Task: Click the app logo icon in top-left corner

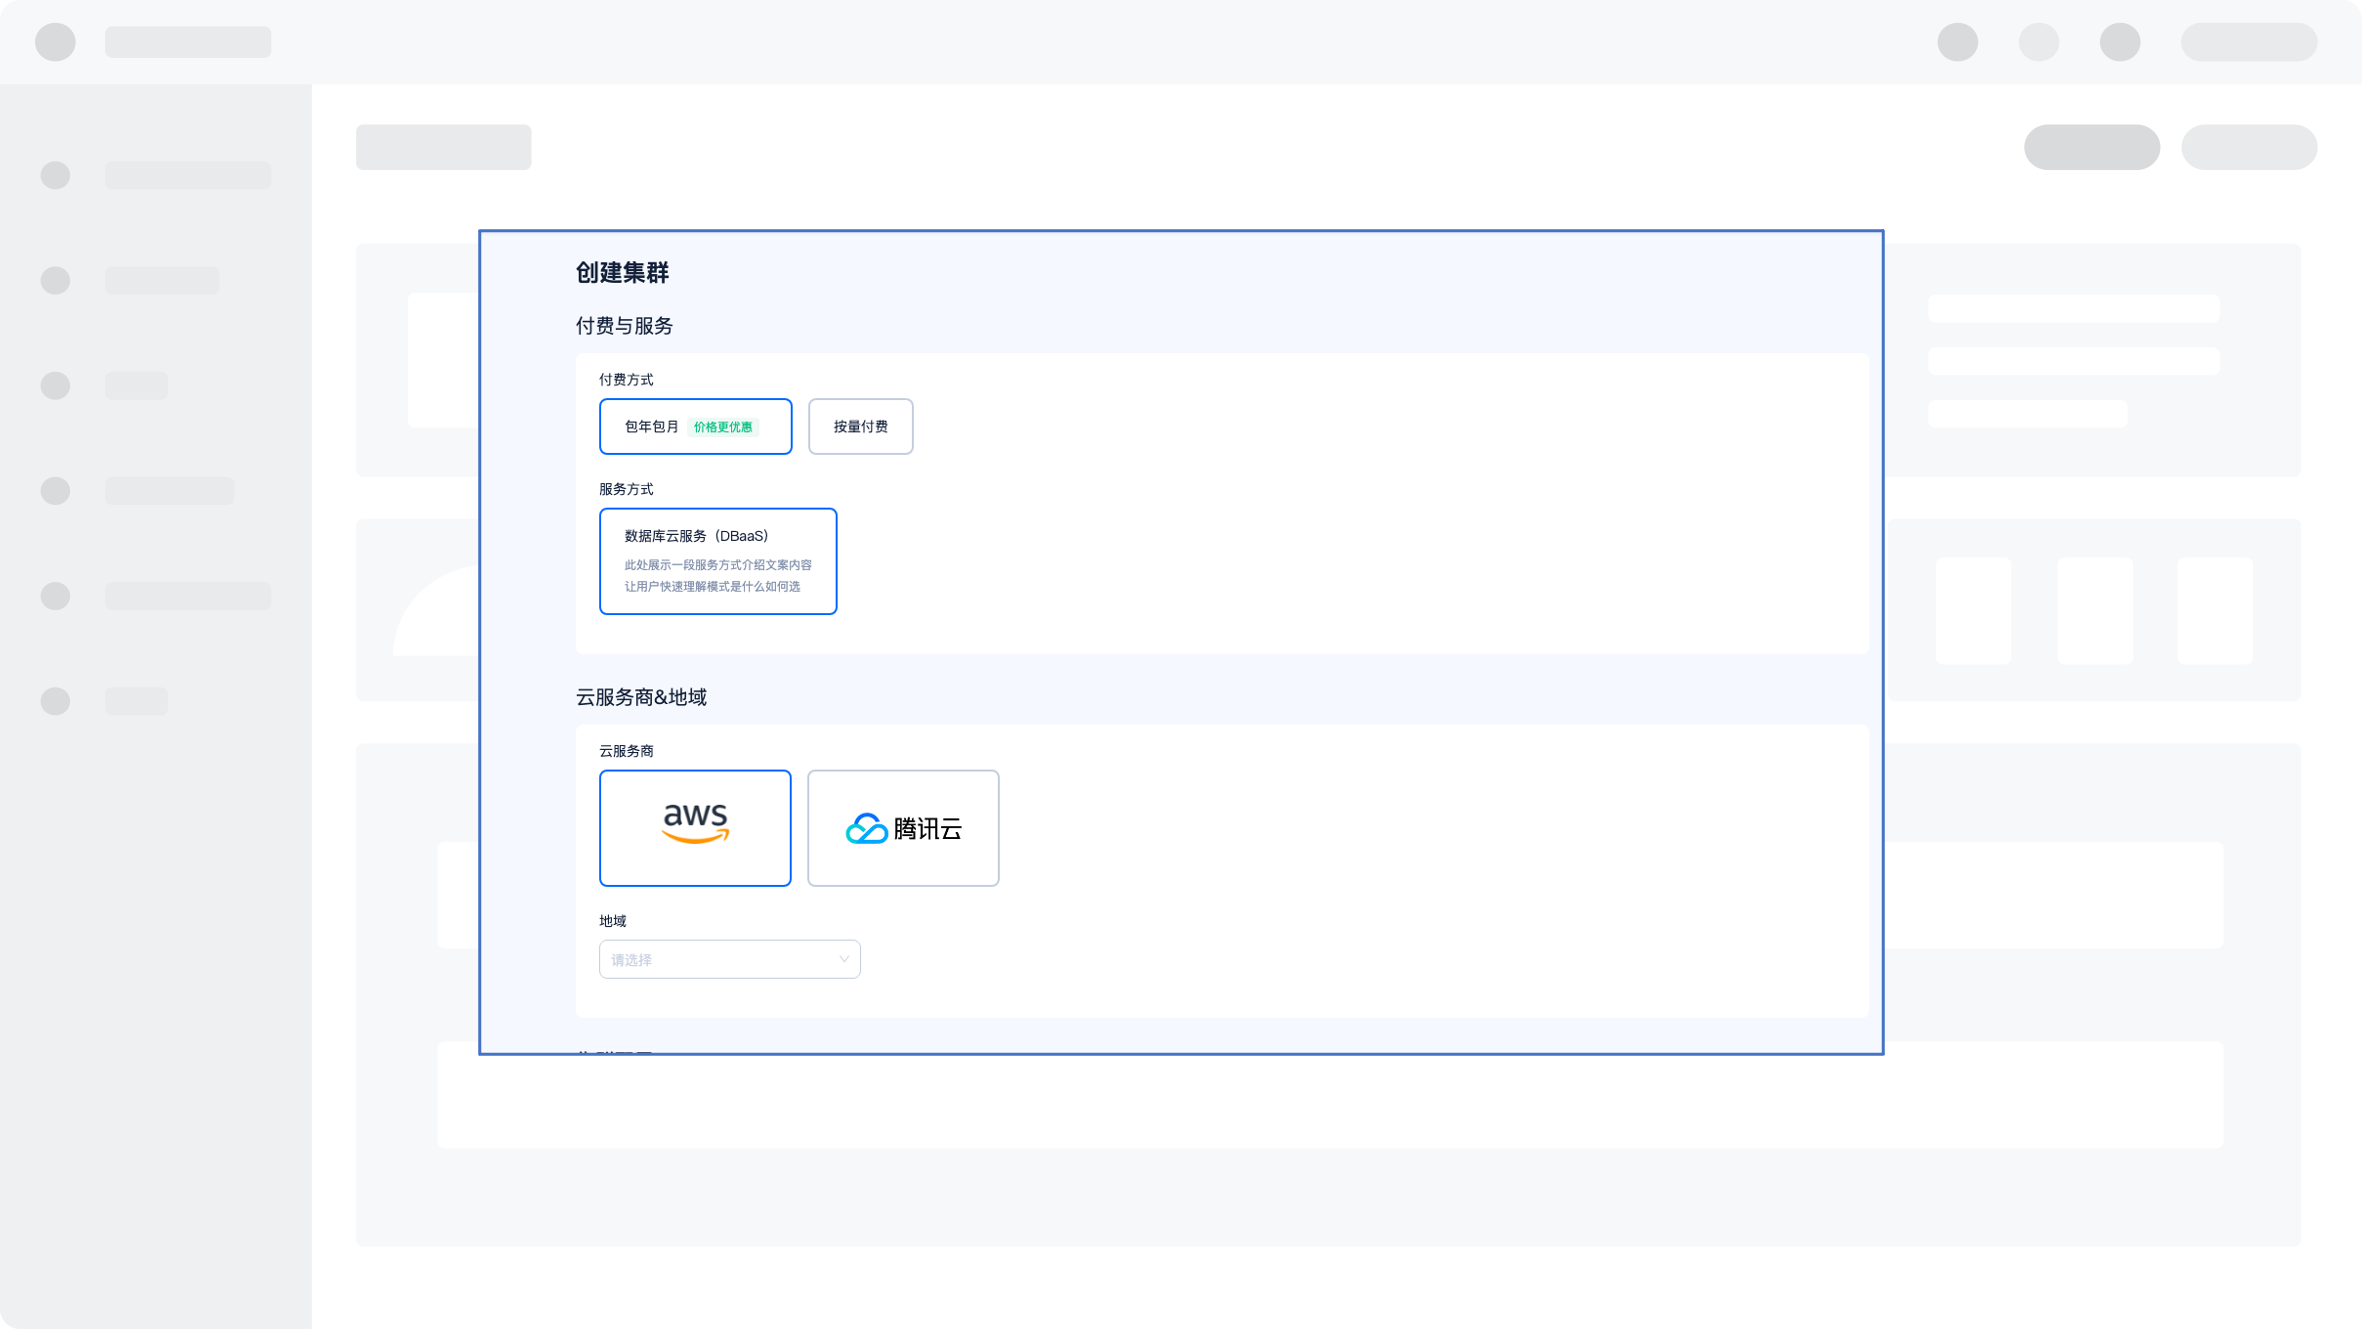Action: click(x=54, y=42)
